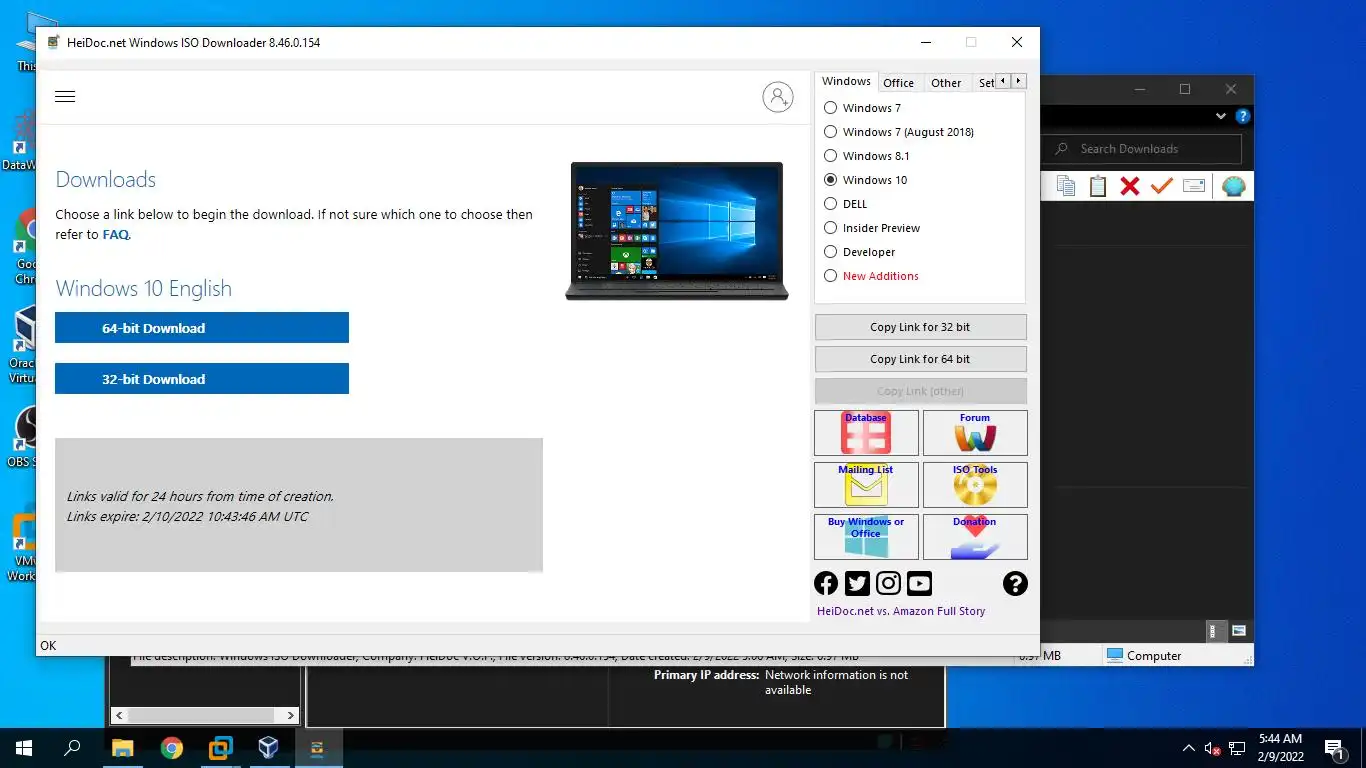Select the Windows 7 radio option
1366x768 pixels.
(862, 108)
